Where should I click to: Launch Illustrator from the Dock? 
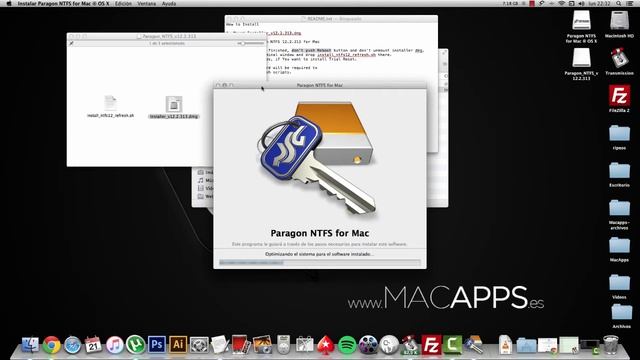tap(178, 345)
